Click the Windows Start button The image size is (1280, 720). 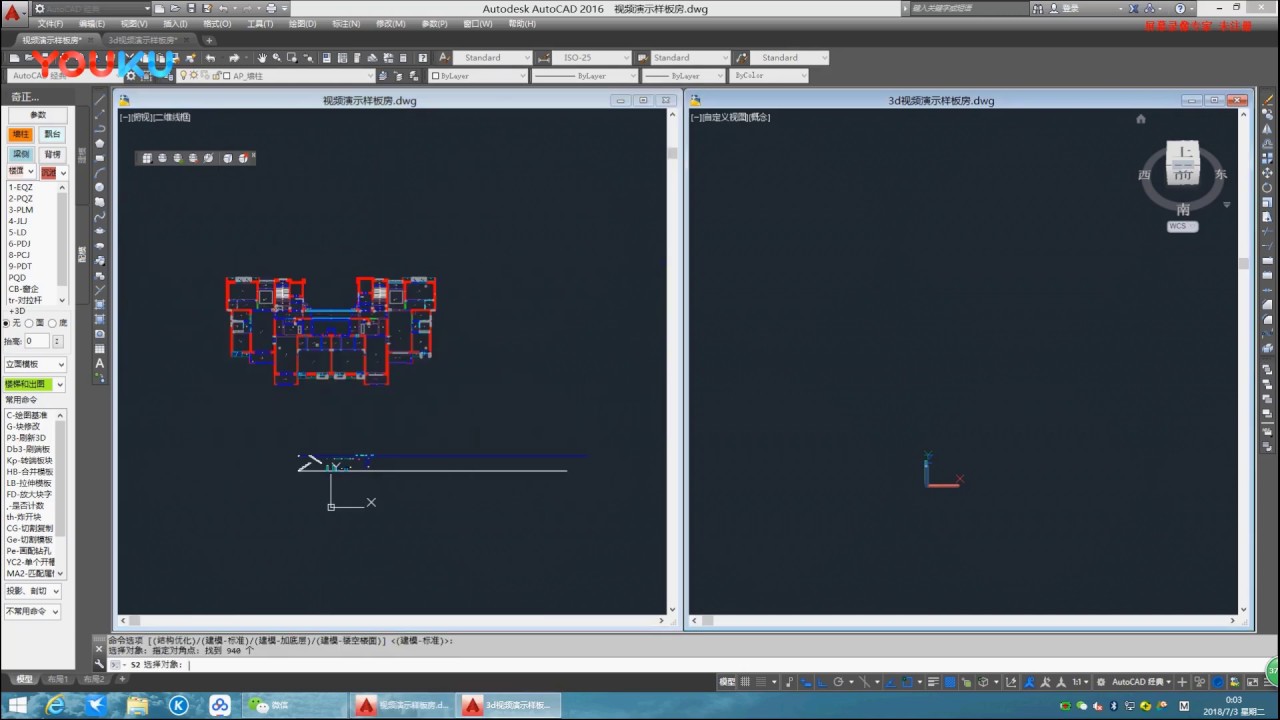coord(17,706)
